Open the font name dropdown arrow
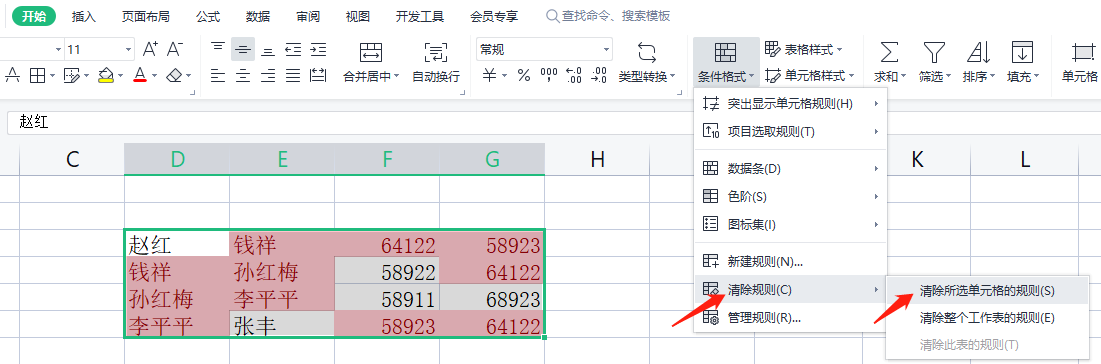 tap(58, 50)
